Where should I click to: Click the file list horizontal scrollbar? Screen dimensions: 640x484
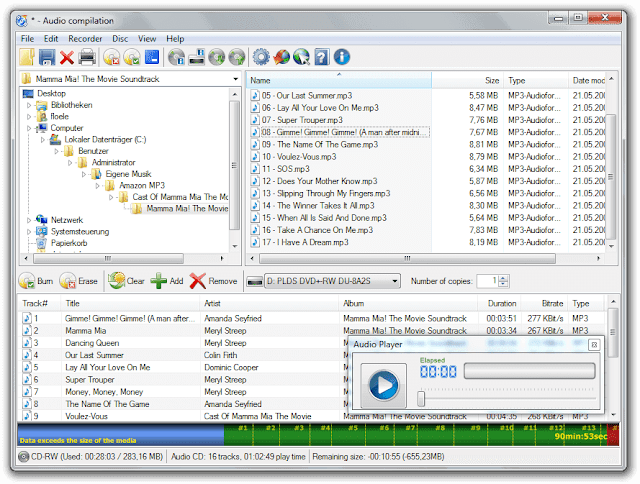point(407,258)
